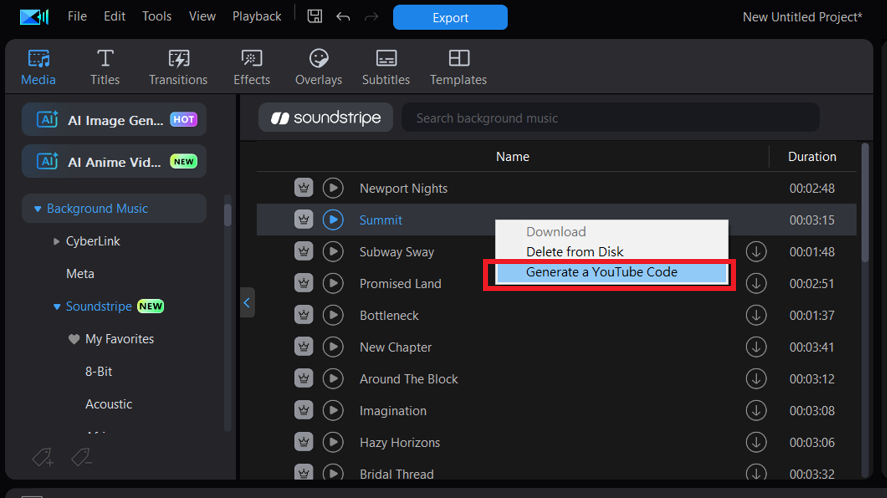Preview the Subway Sway track

click(333, 251)
